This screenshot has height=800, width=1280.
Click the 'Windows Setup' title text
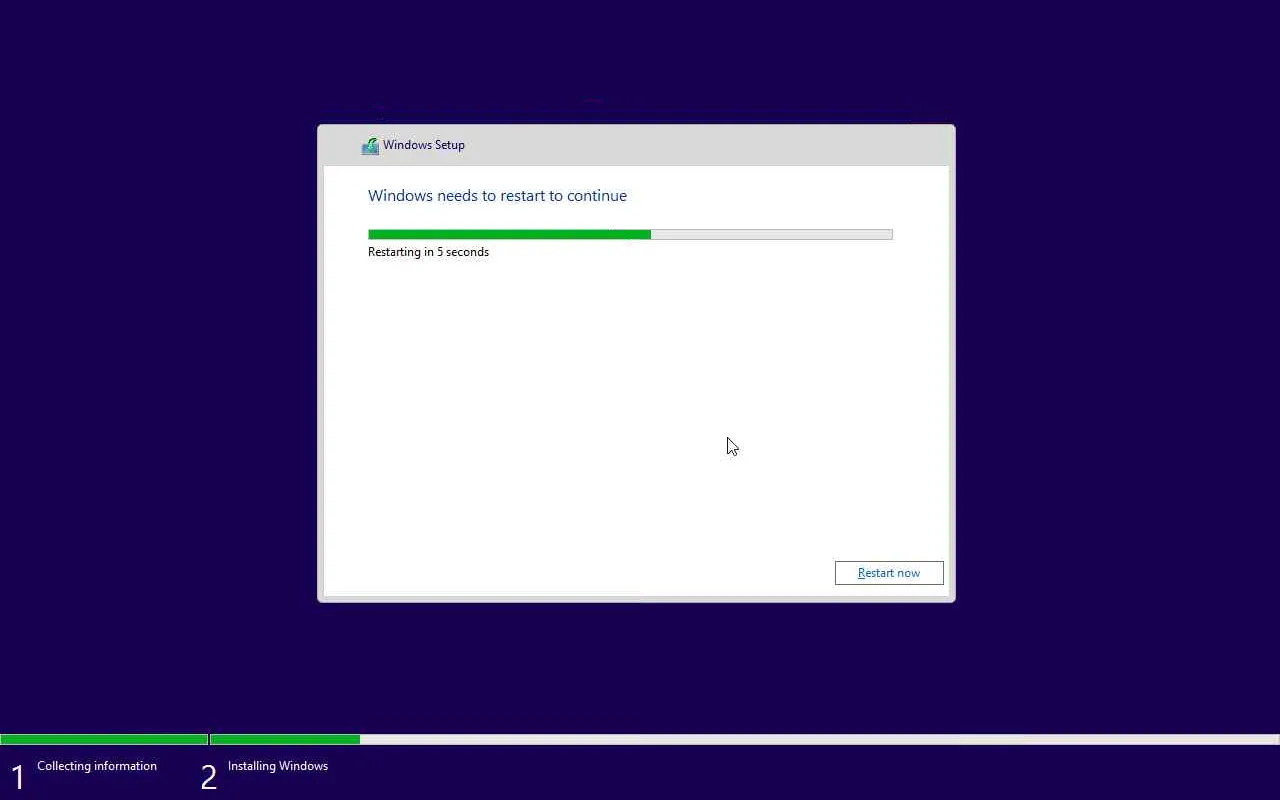coord(424,145)
